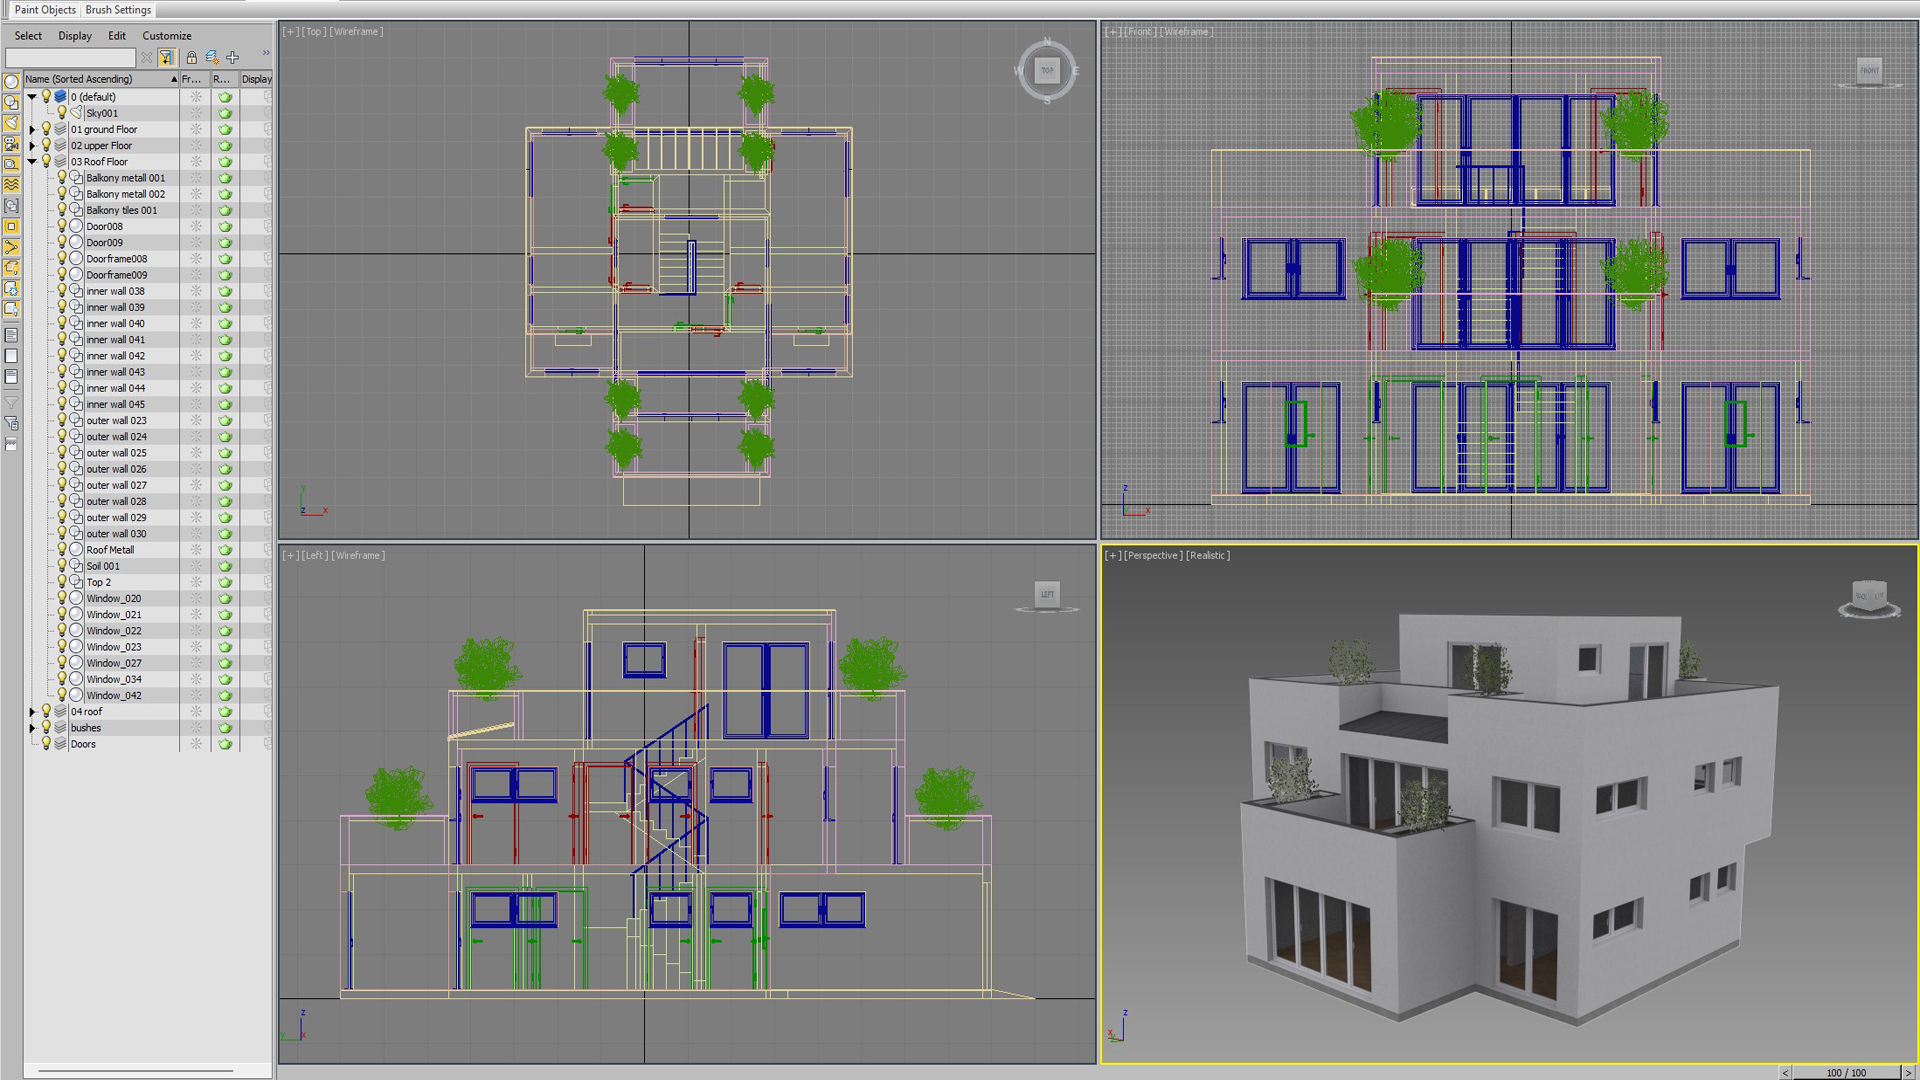Click the Wireframe label in Left viewport
This screenshot has height=1080, width=1920.
(357, 556)
